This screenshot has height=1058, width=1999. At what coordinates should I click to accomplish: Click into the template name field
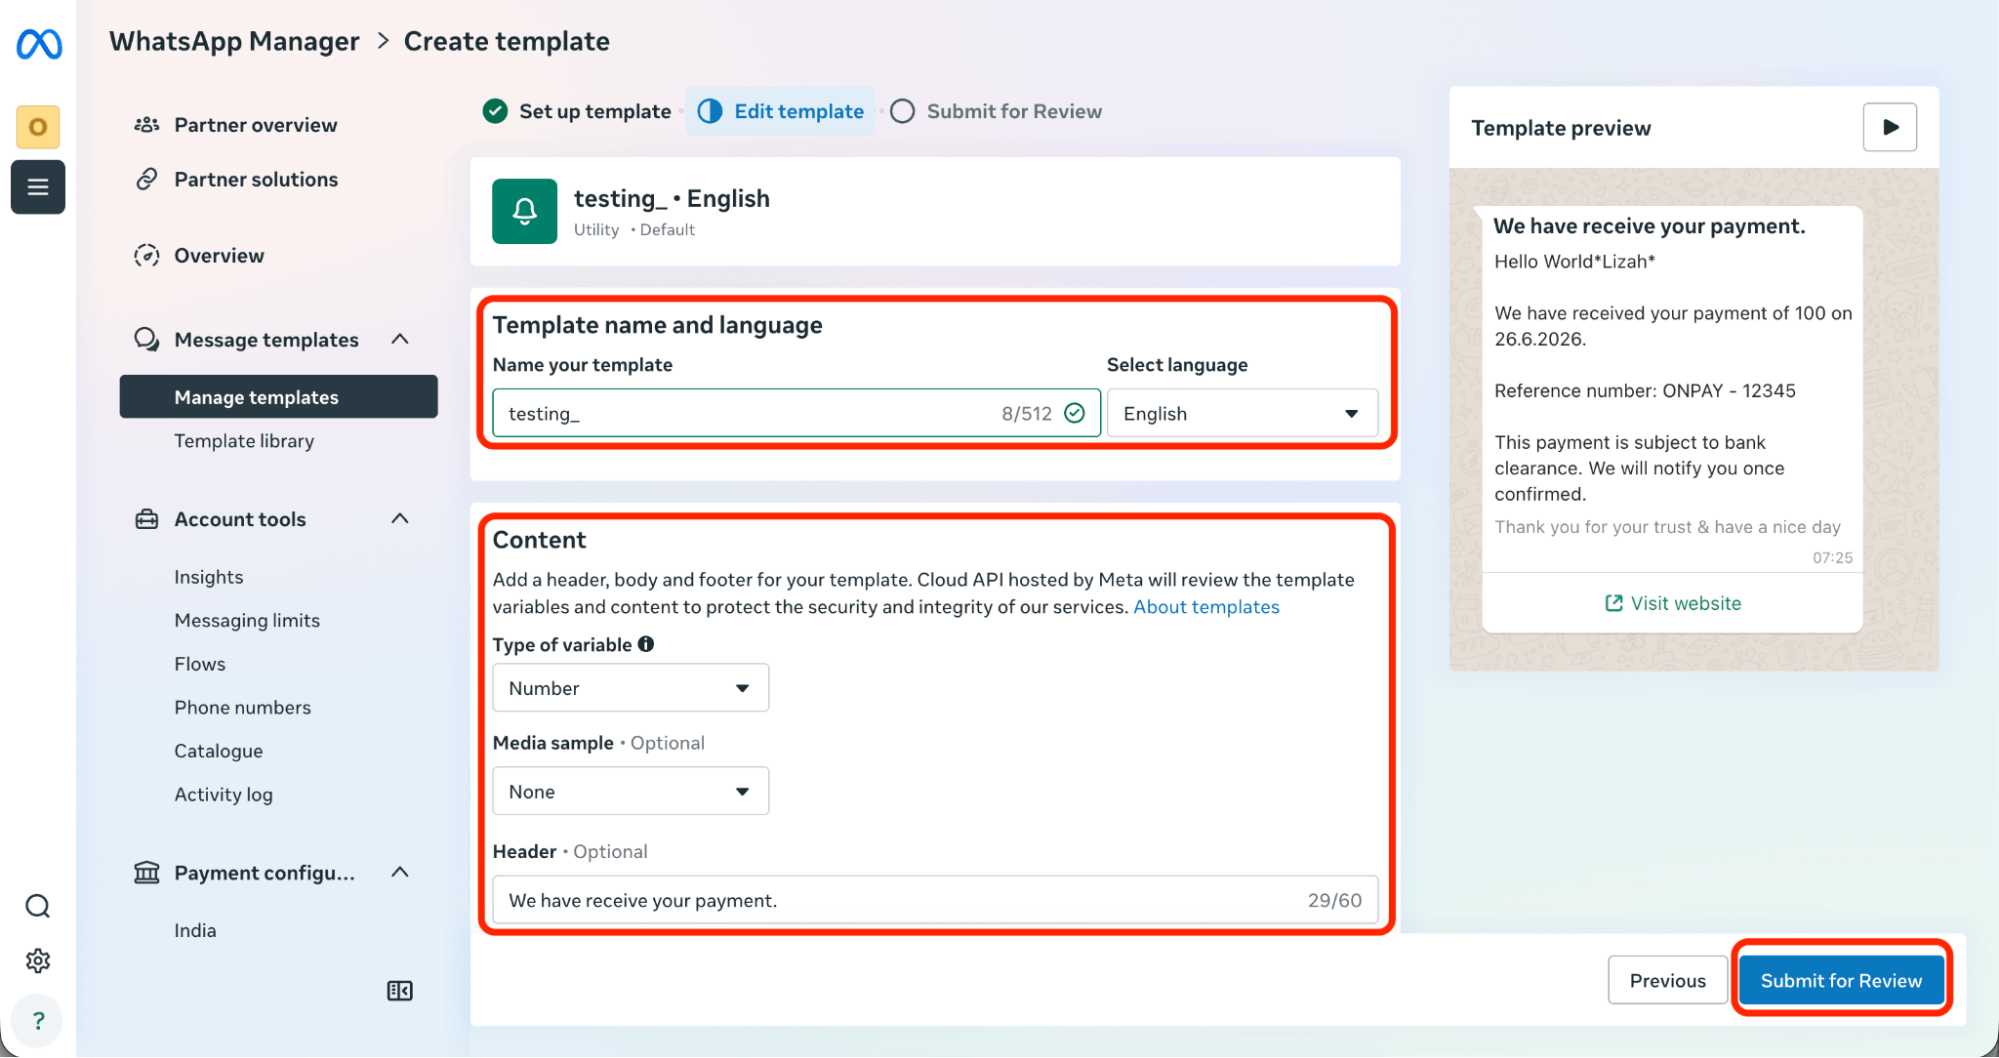click(796, 413)
